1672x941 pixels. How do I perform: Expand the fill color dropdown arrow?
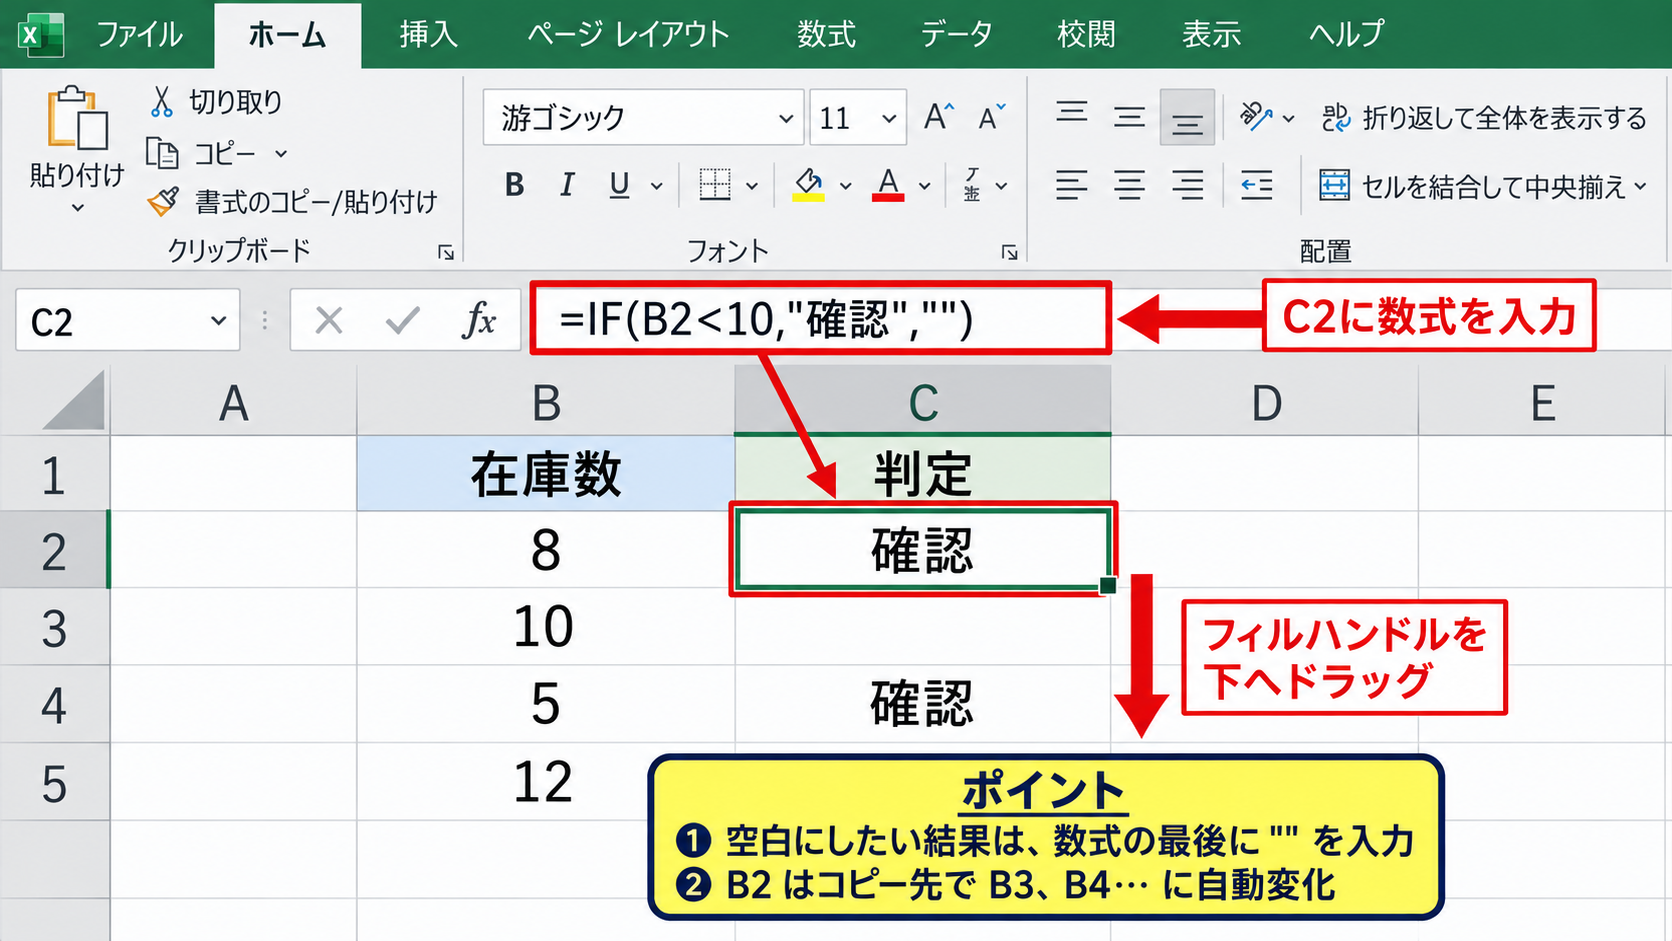pyautogui.click(x=846, y=186)
